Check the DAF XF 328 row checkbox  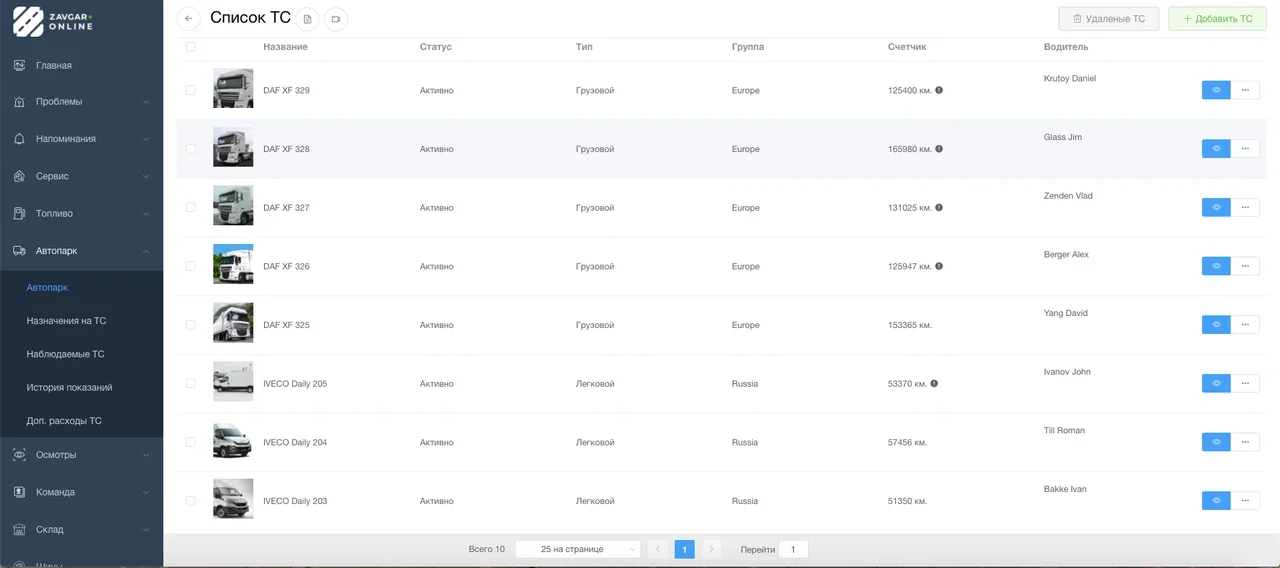tap(191, 149)
